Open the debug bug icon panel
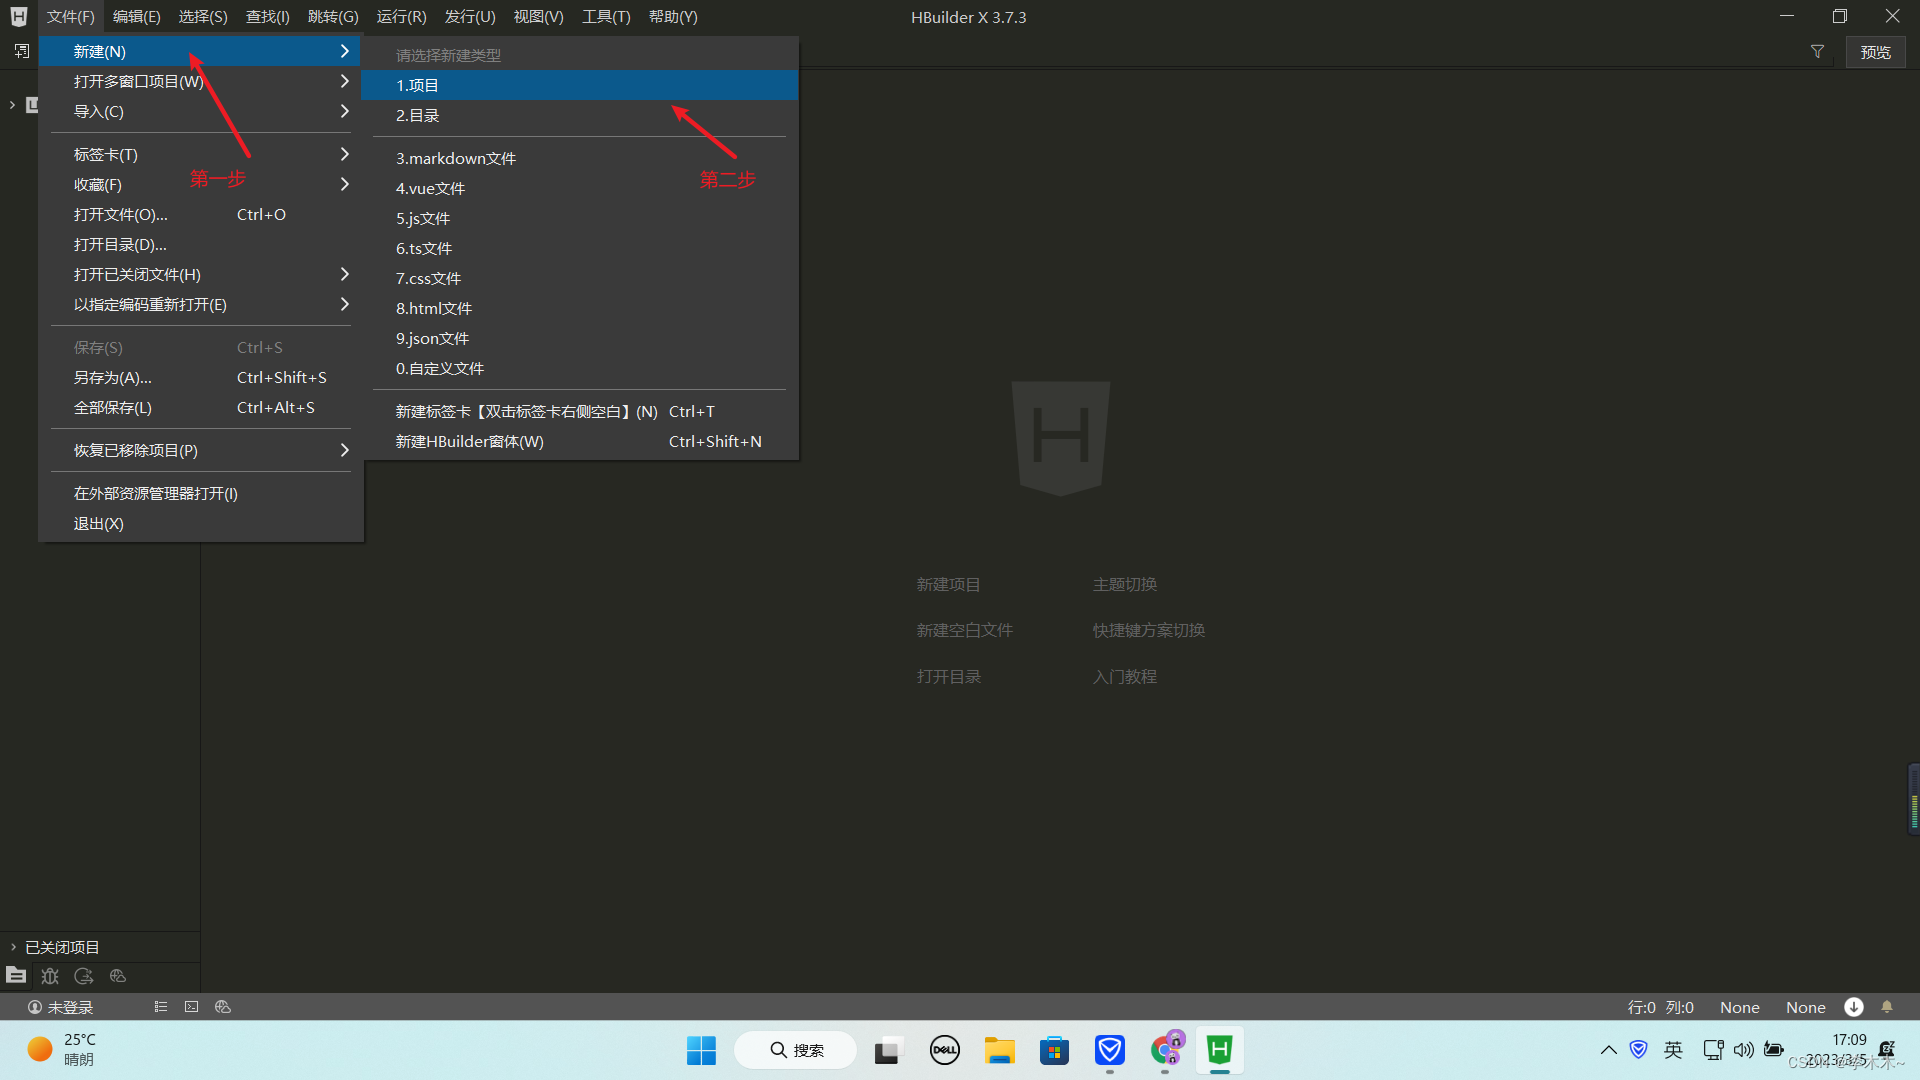This screenshot has height=1080, width=1920. click(50, 976)
